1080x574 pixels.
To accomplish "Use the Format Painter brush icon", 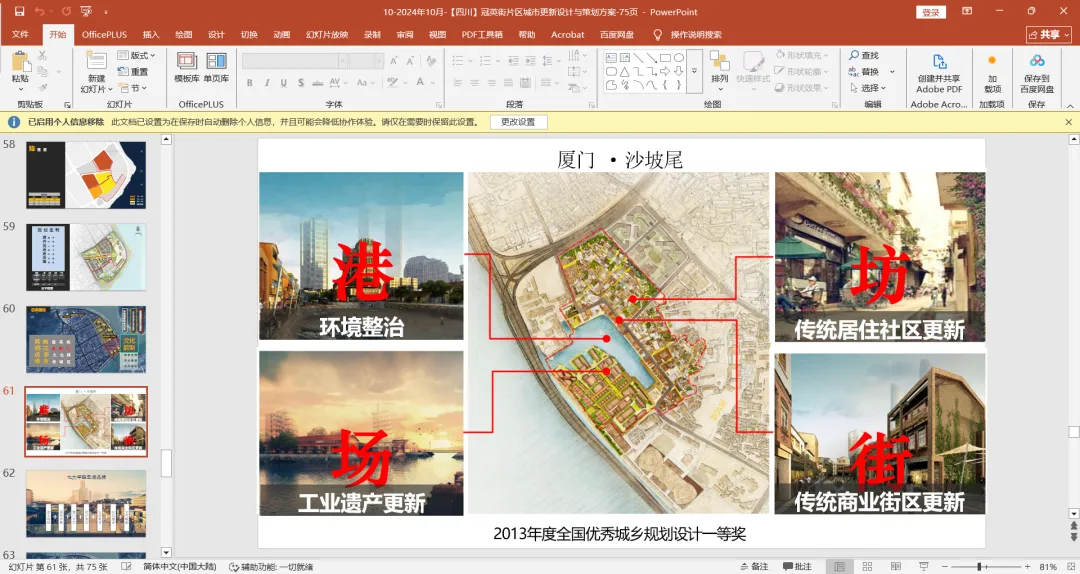I will pyautogui.click(x=43, y=88).
